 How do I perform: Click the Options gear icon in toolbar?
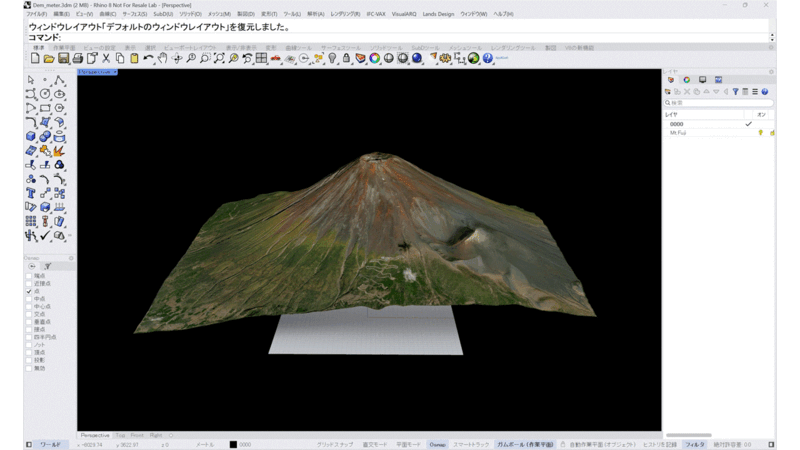(445, 59)
